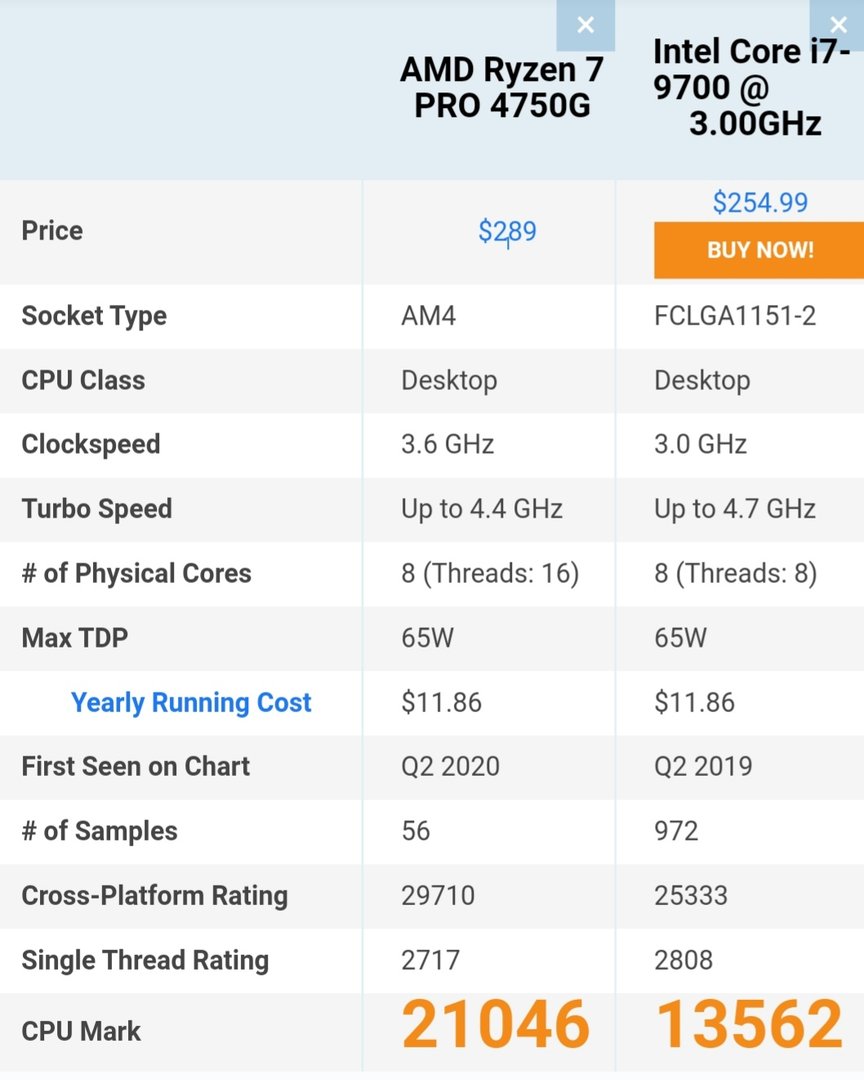Open the $289 price link for AMD
864x1080 pixels.
[x=506, y=231]
